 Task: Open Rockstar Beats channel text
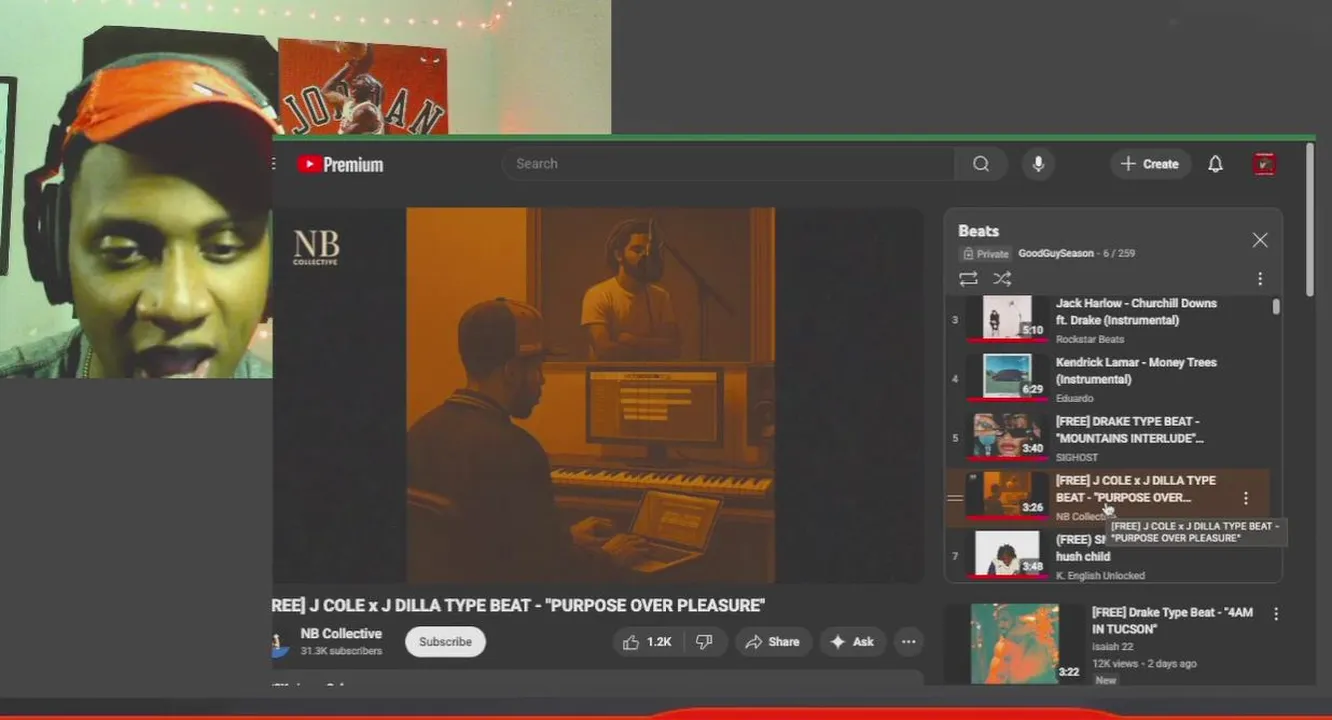tap(1090, 340)
